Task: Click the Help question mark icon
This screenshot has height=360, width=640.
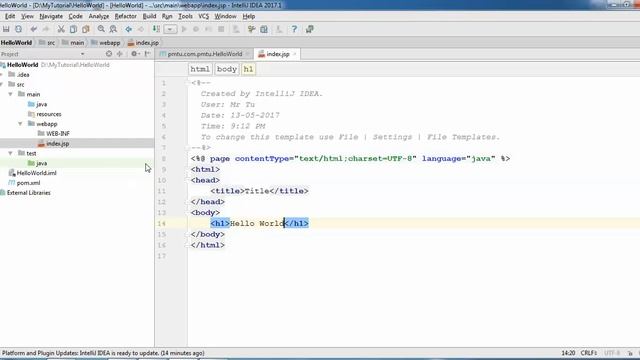Action: tap(294, 29)
